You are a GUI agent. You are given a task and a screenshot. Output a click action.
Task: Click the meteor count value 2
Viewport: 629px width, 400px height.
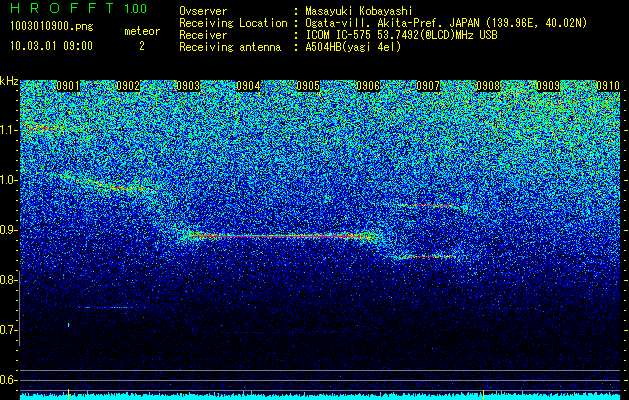pos(142,46)
